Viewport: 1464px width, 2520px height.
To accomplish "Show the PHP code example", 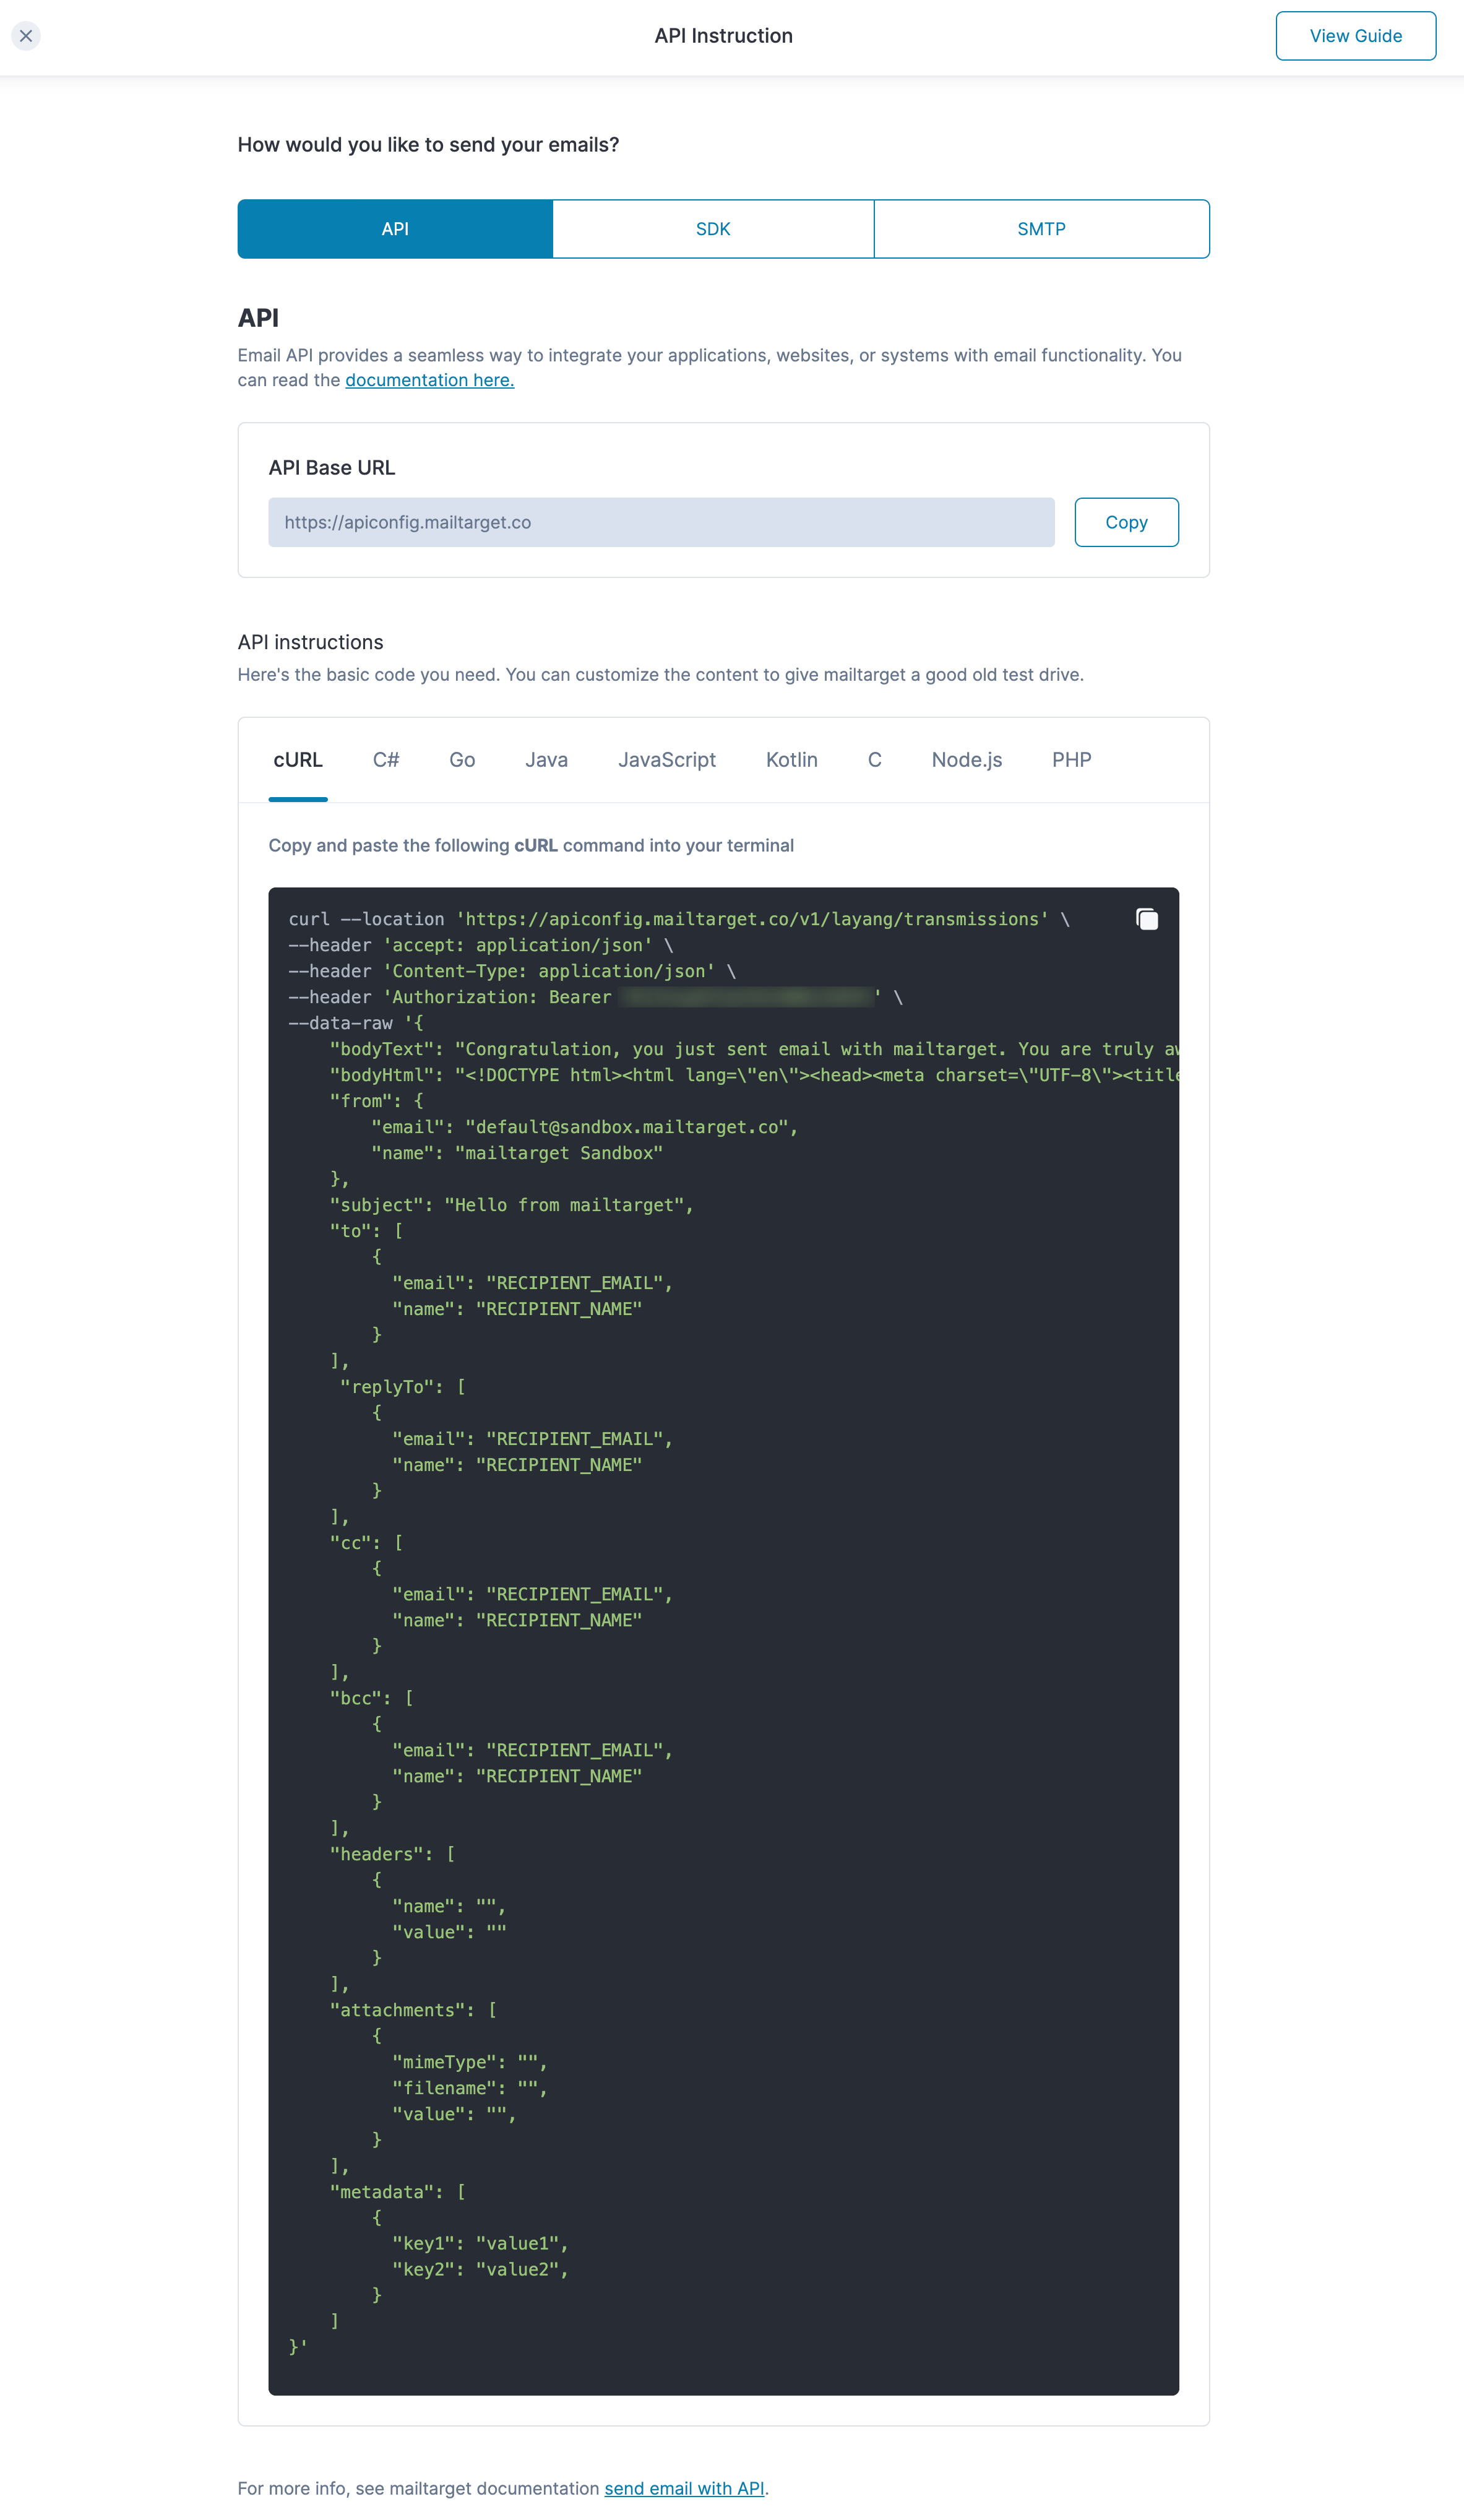I will 1071,760.
